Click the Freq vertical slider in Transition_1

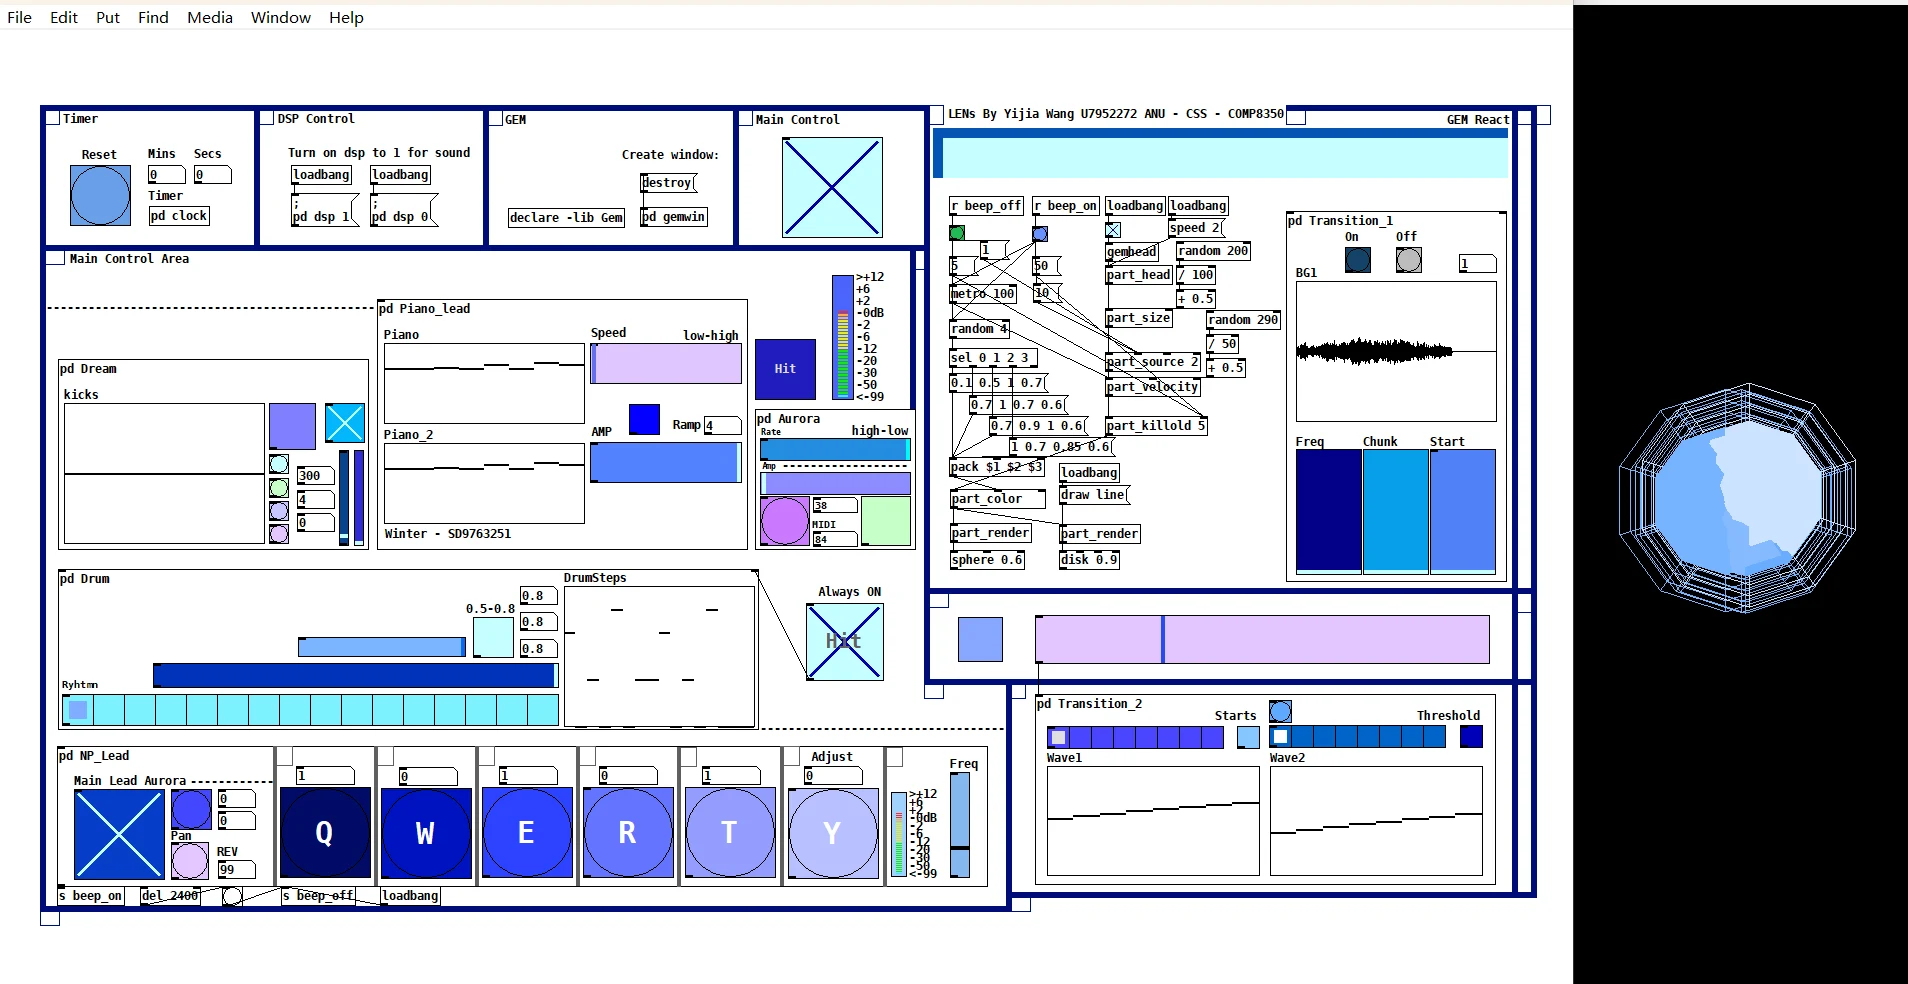pyautogui.click(x=1328, y=511)
